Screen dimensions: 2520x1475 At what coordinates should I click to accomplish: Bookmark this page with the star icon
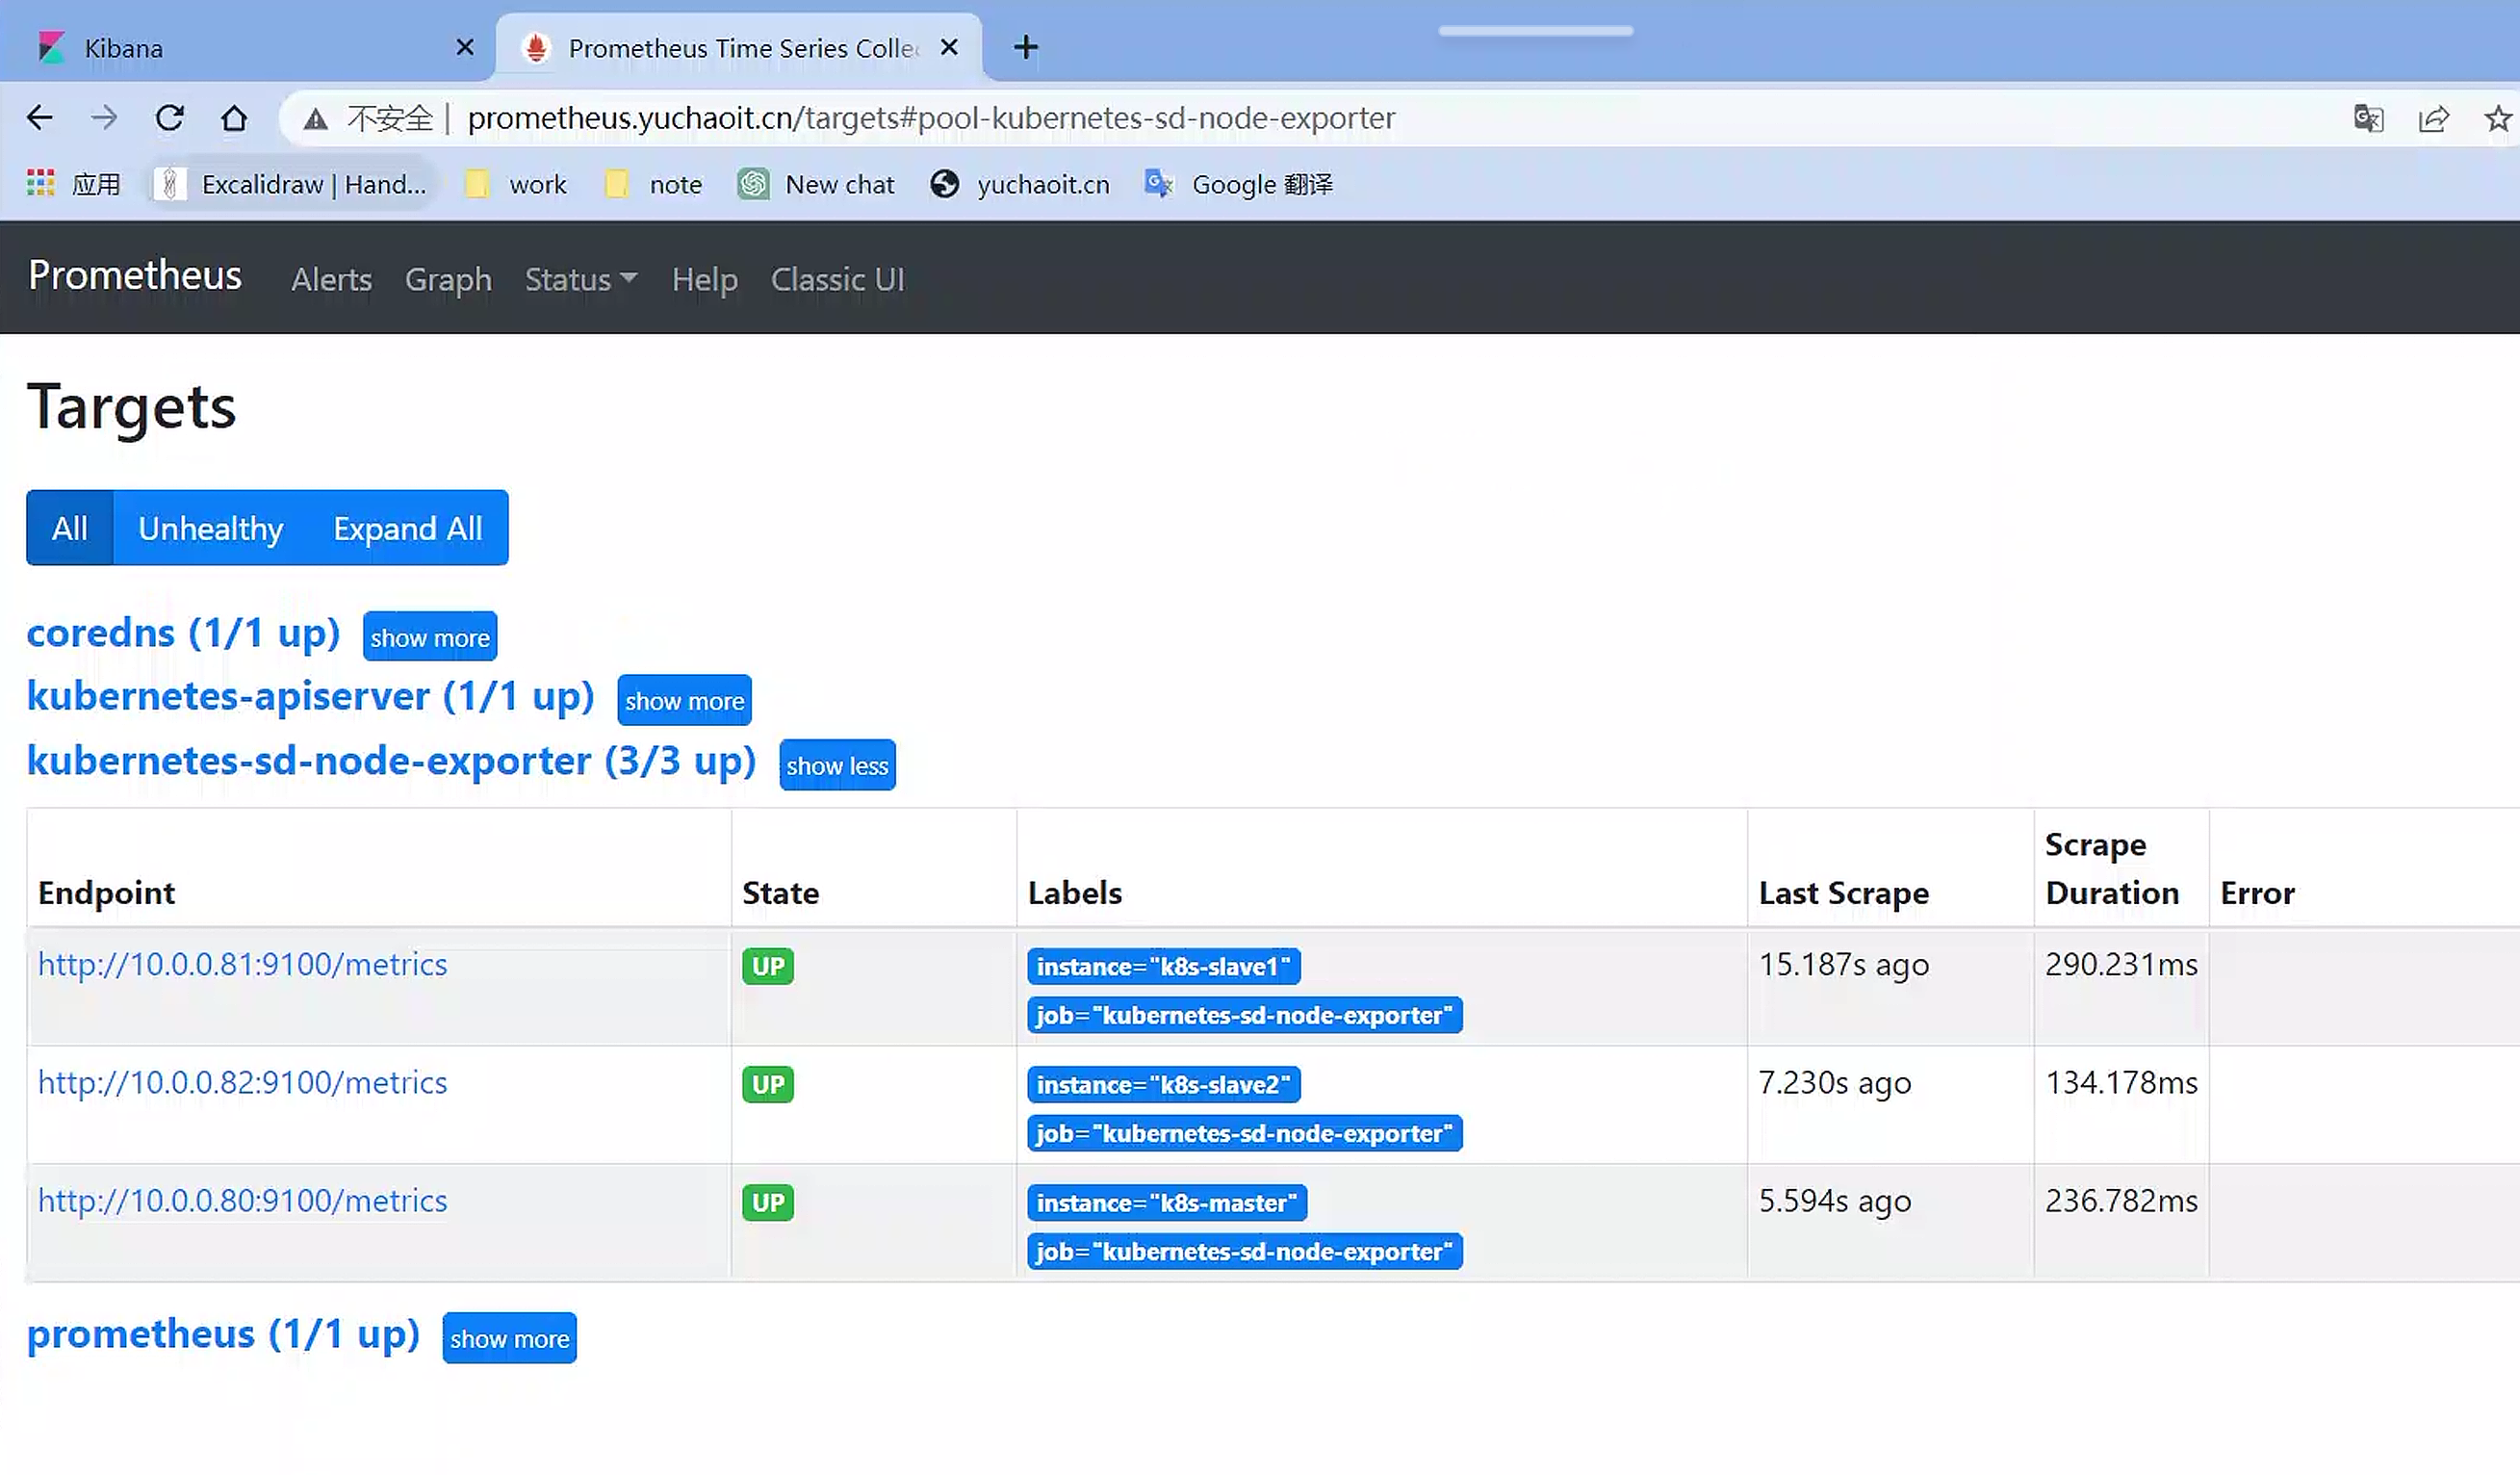click(2497, 118)
